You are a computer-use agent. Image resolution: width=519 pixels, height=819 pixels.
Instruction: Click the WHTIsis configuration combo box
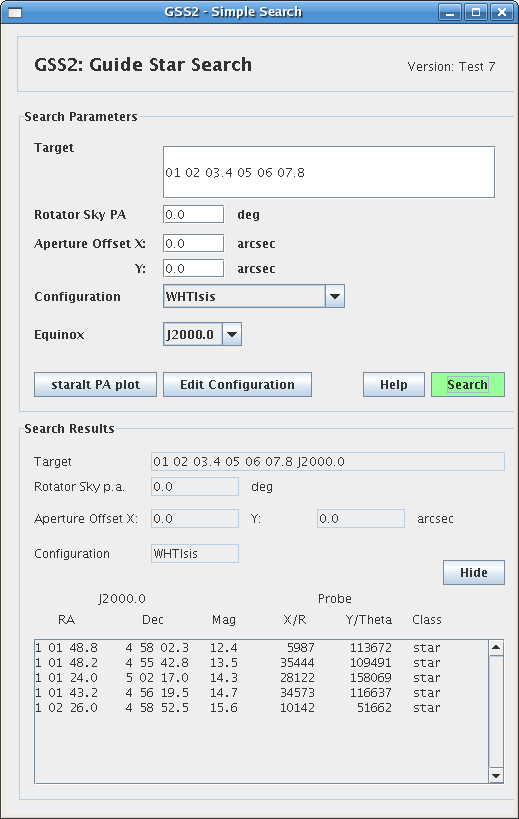pos(254,296)
